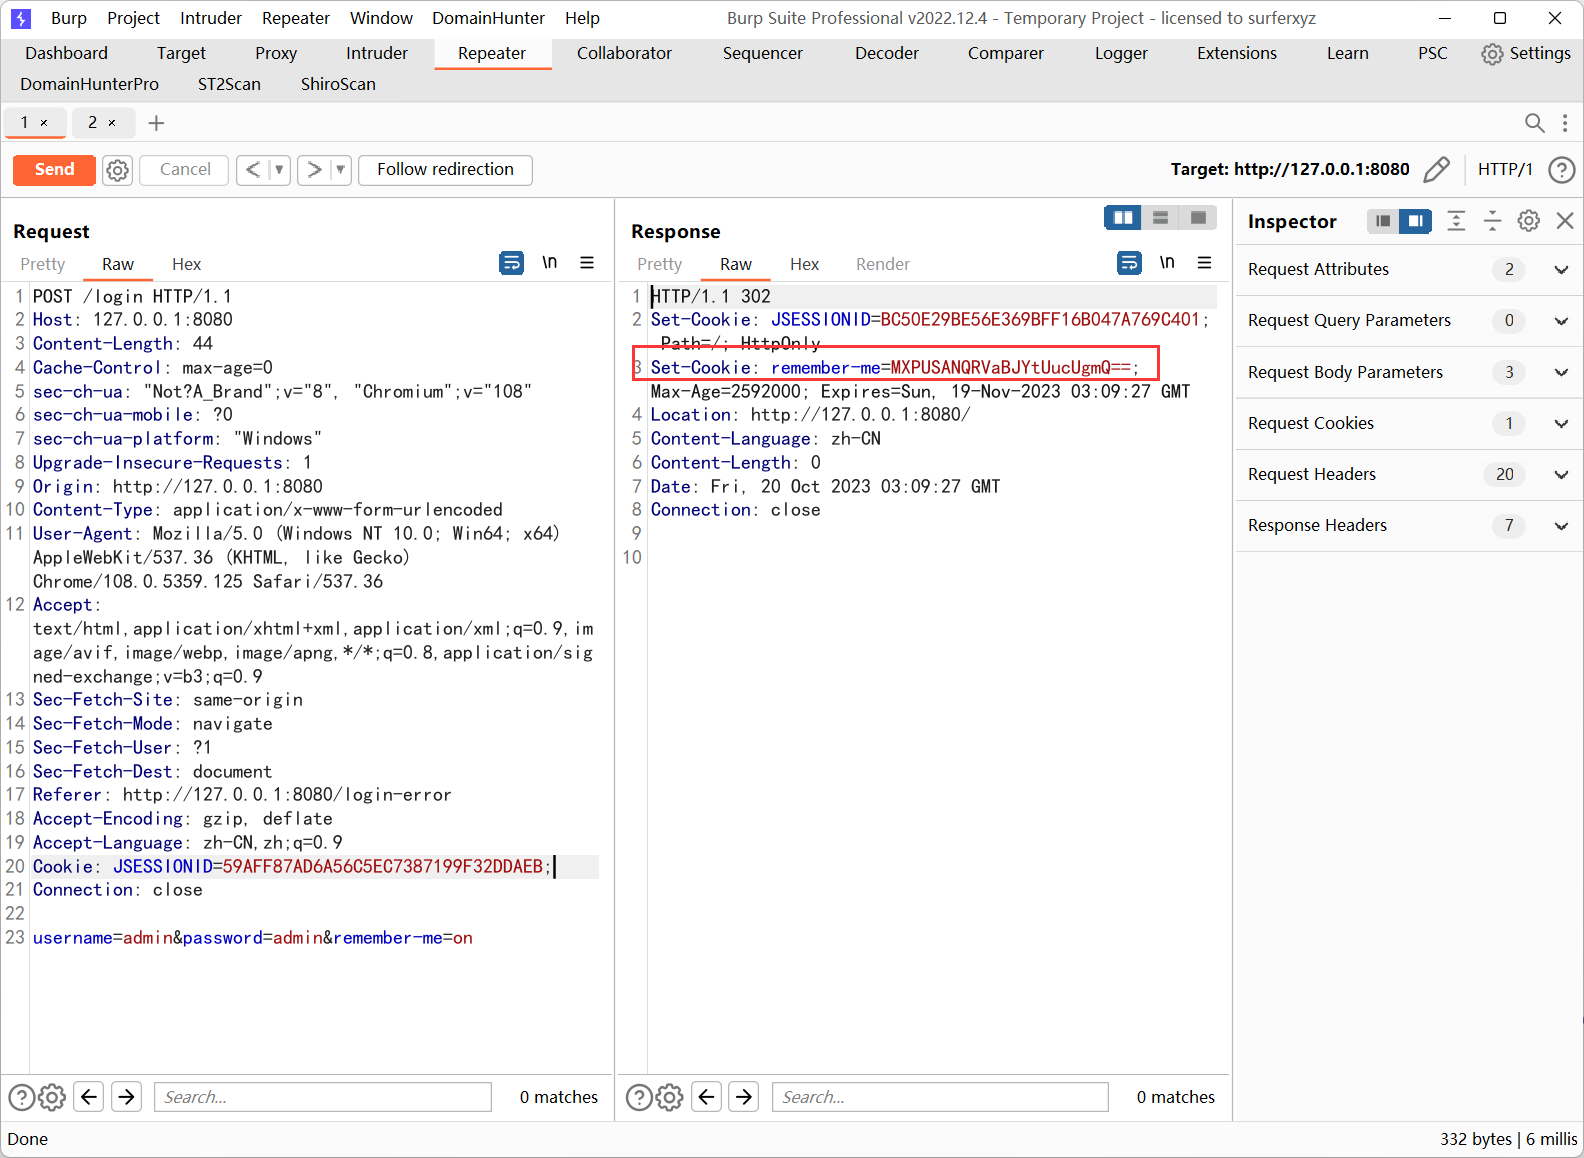Viewport: 1584px width, 1158px height.
Task: Open the DomainHunter menu
Action: tap(488, 18)
